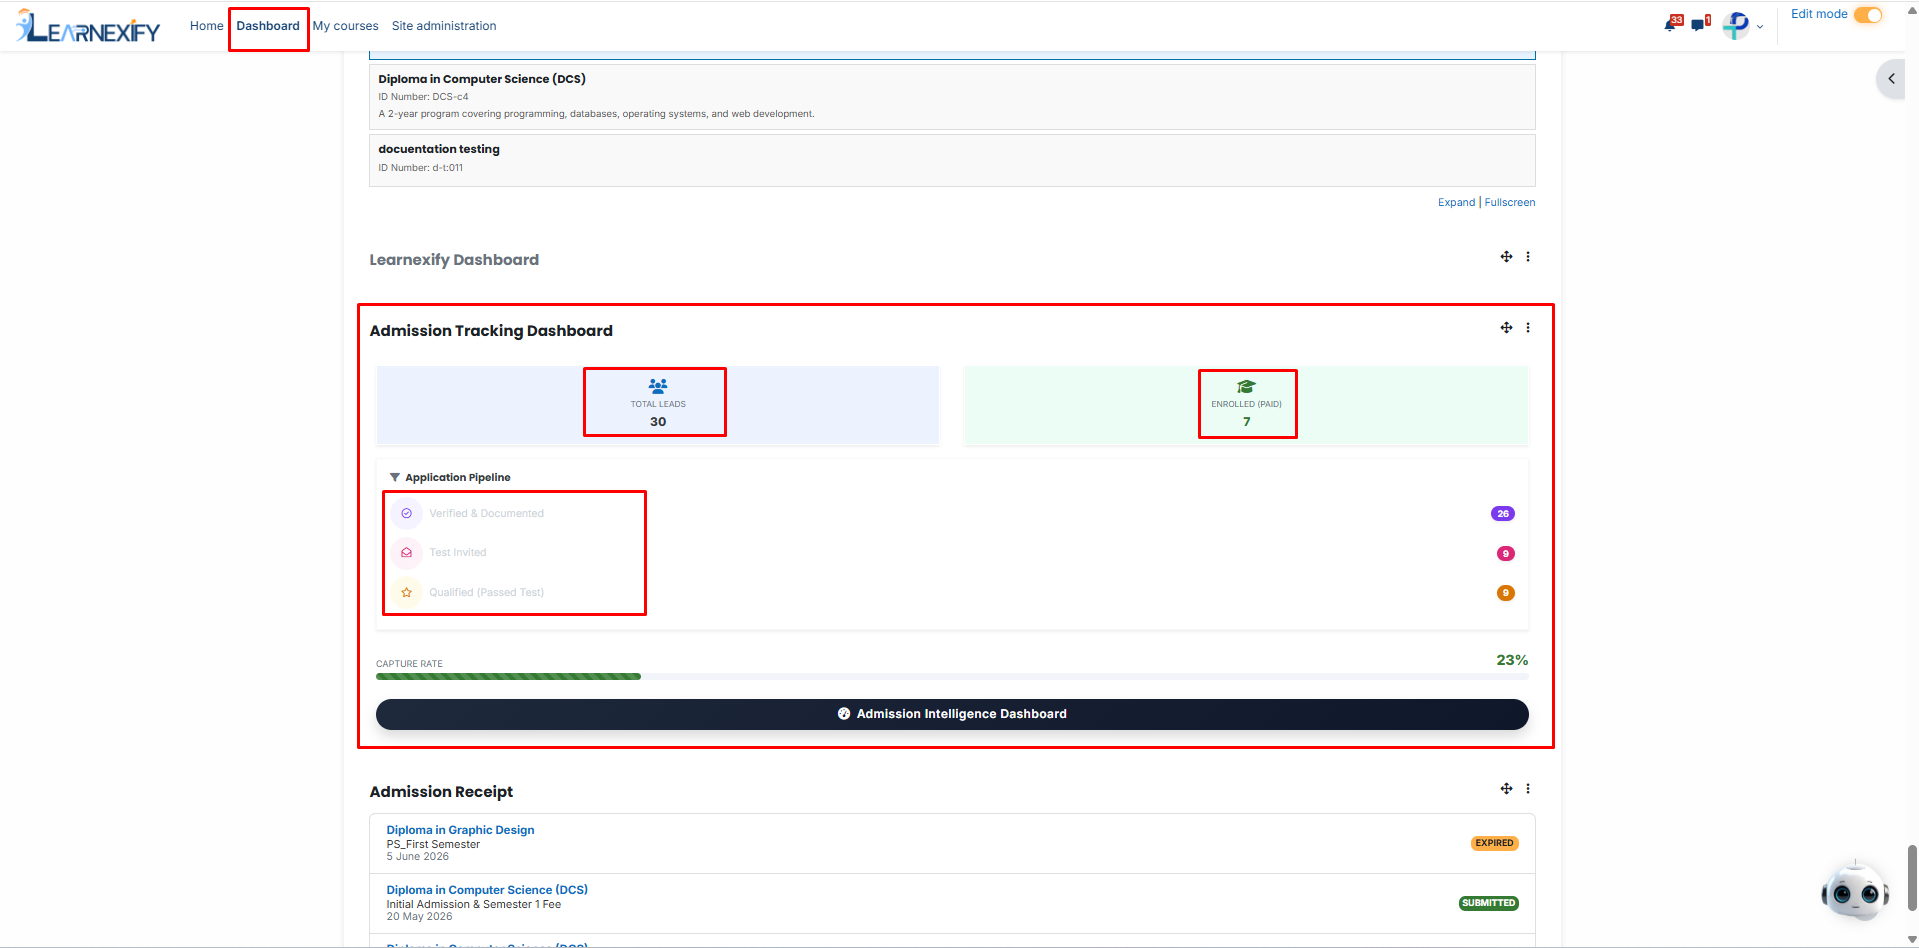Click the SUBMITTED status badge

click(x=1488, y=903)
